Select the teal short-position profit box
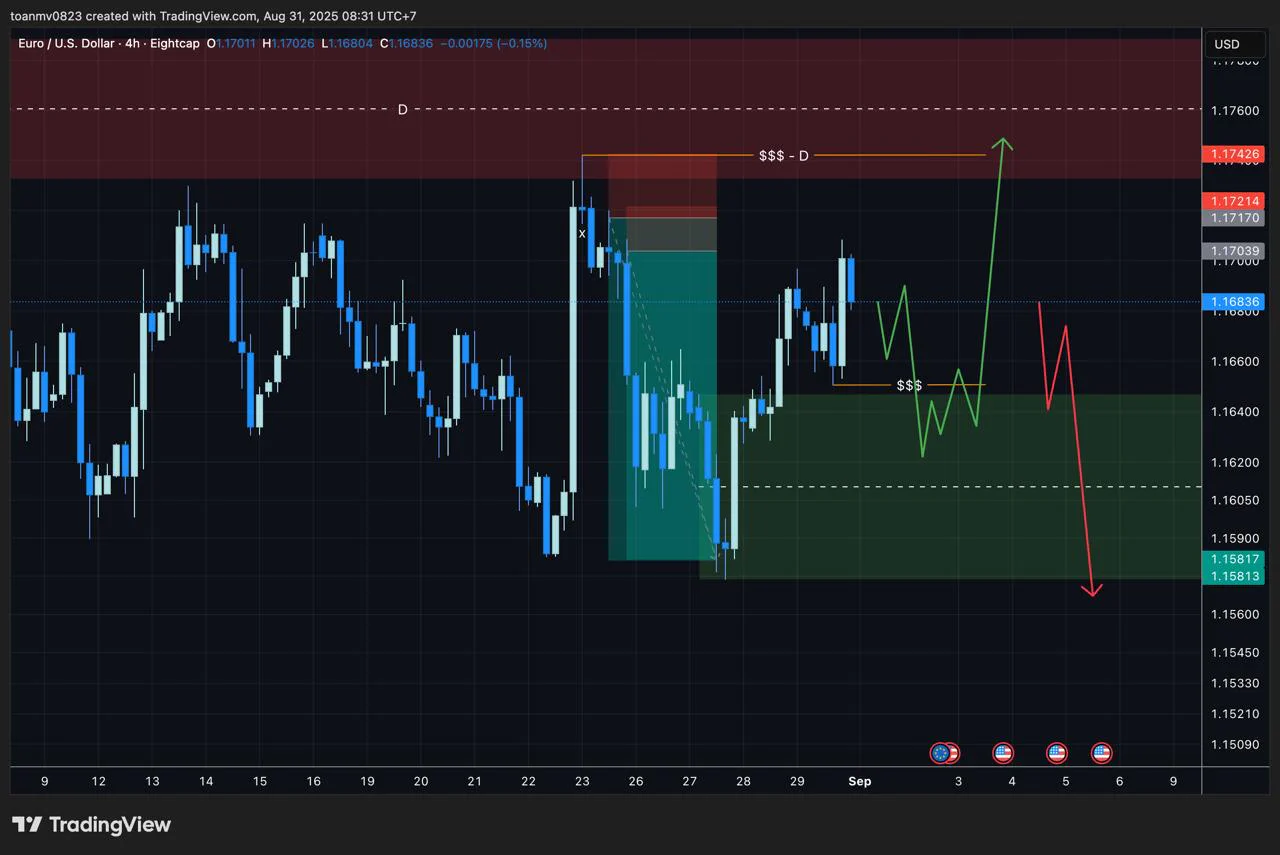Screen dimensions: 1280x855 tap(663, 405)
